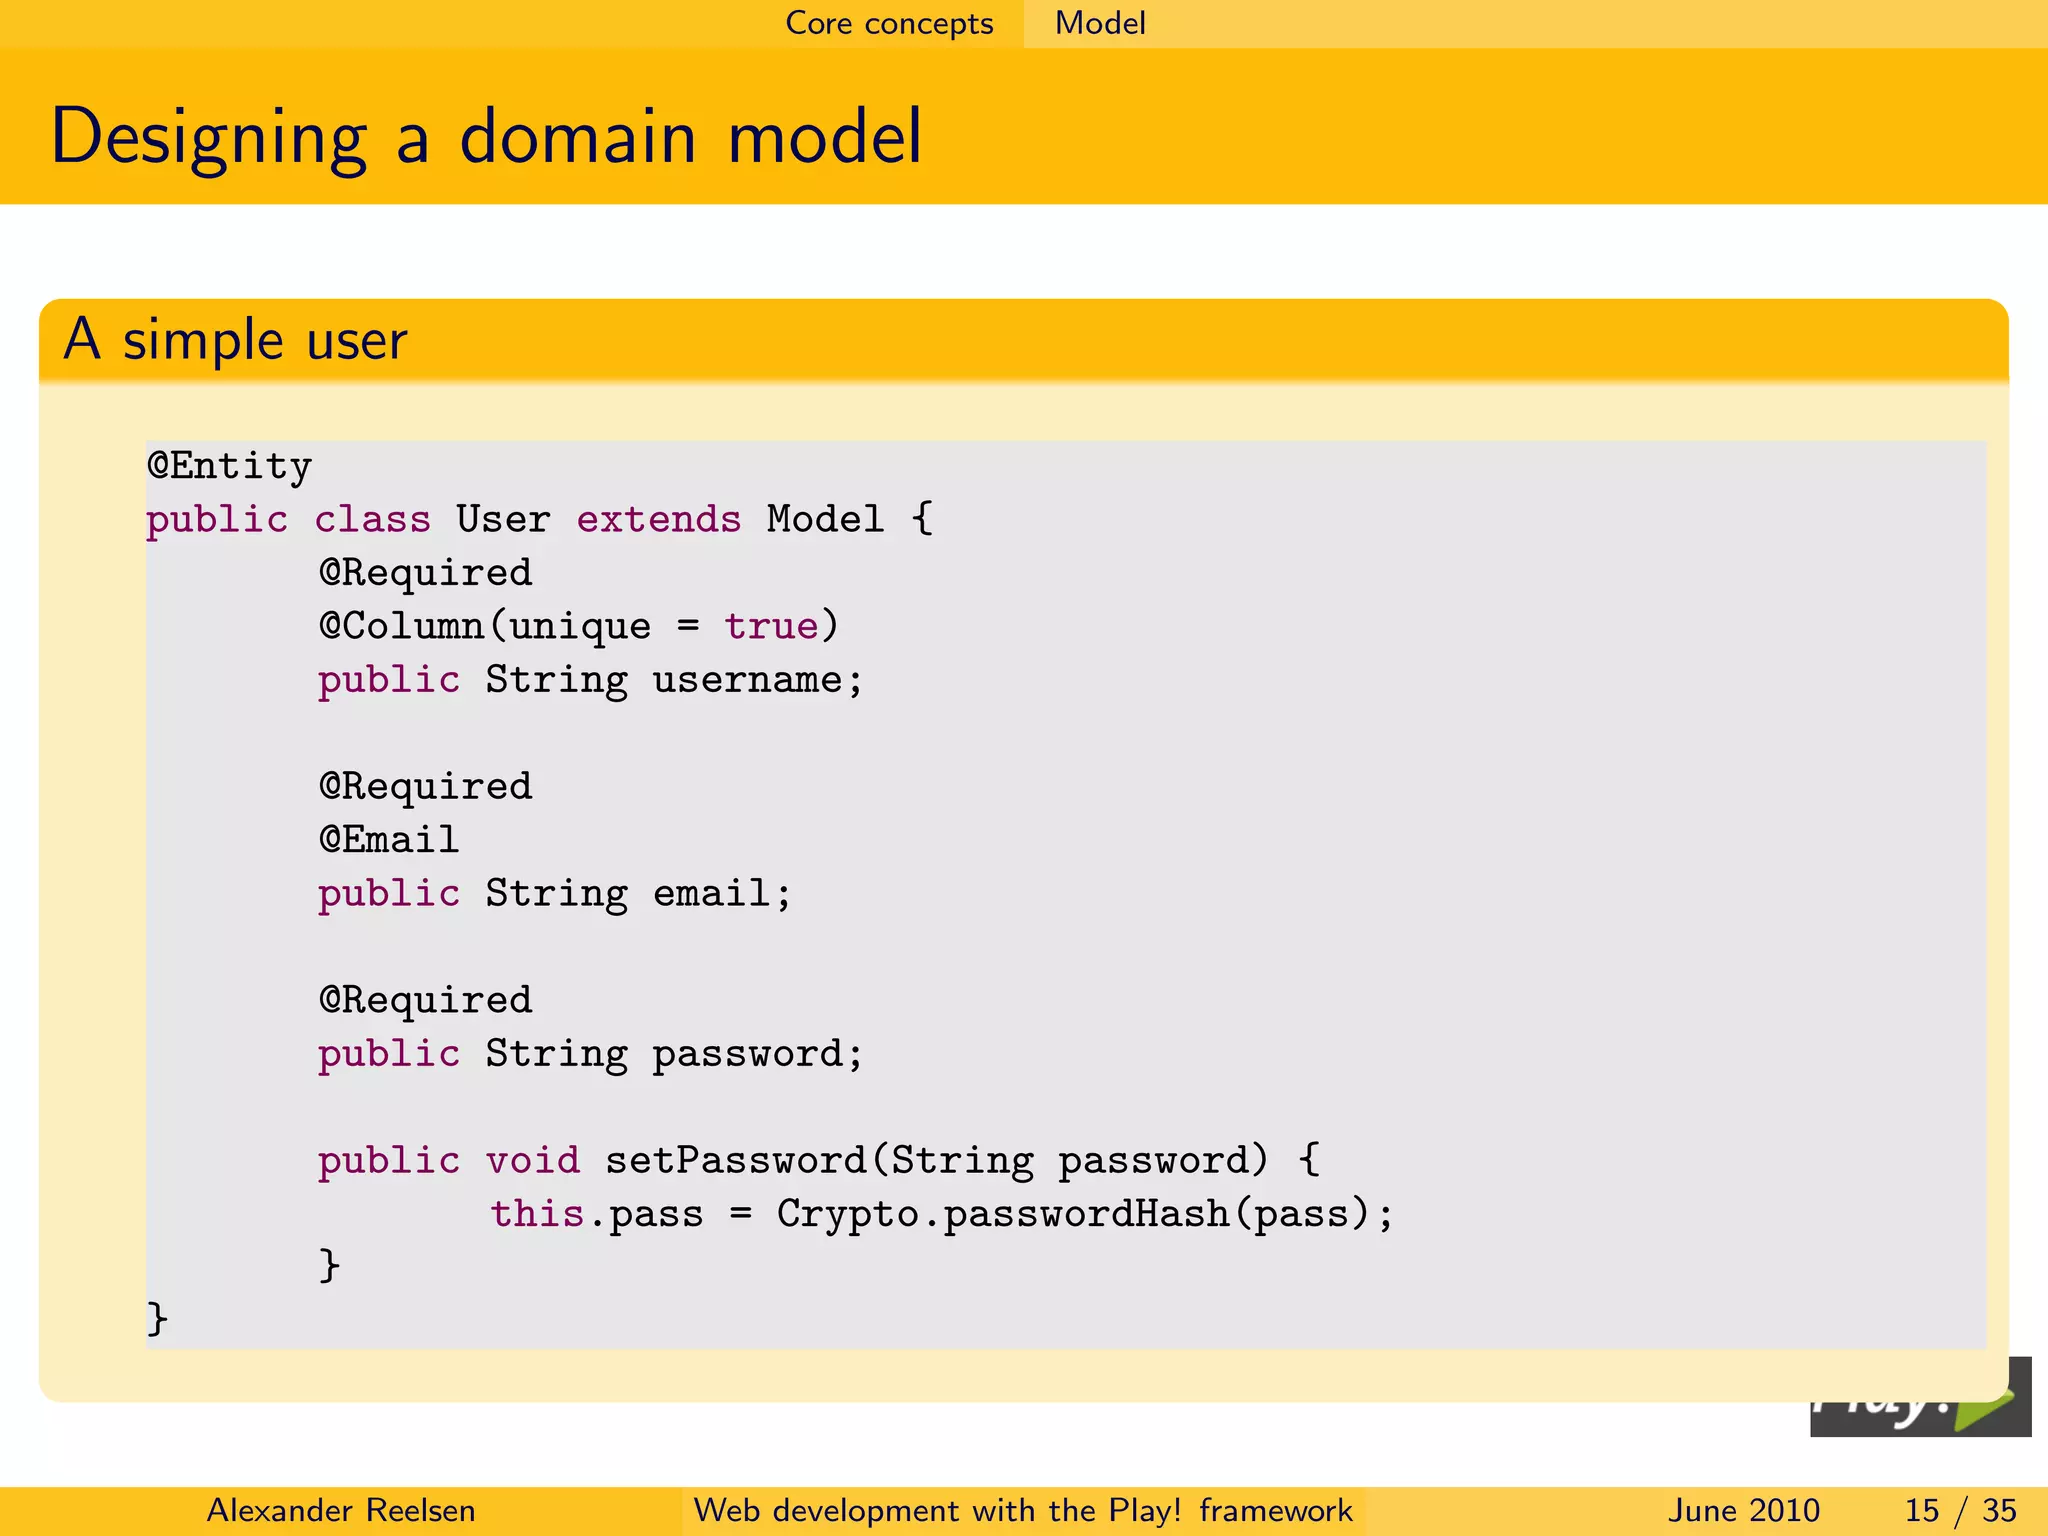Click the footer presentation title link
Image resolution: width=2048 pixels, height=1536 pixels.
click(x=1022, y=1510)
